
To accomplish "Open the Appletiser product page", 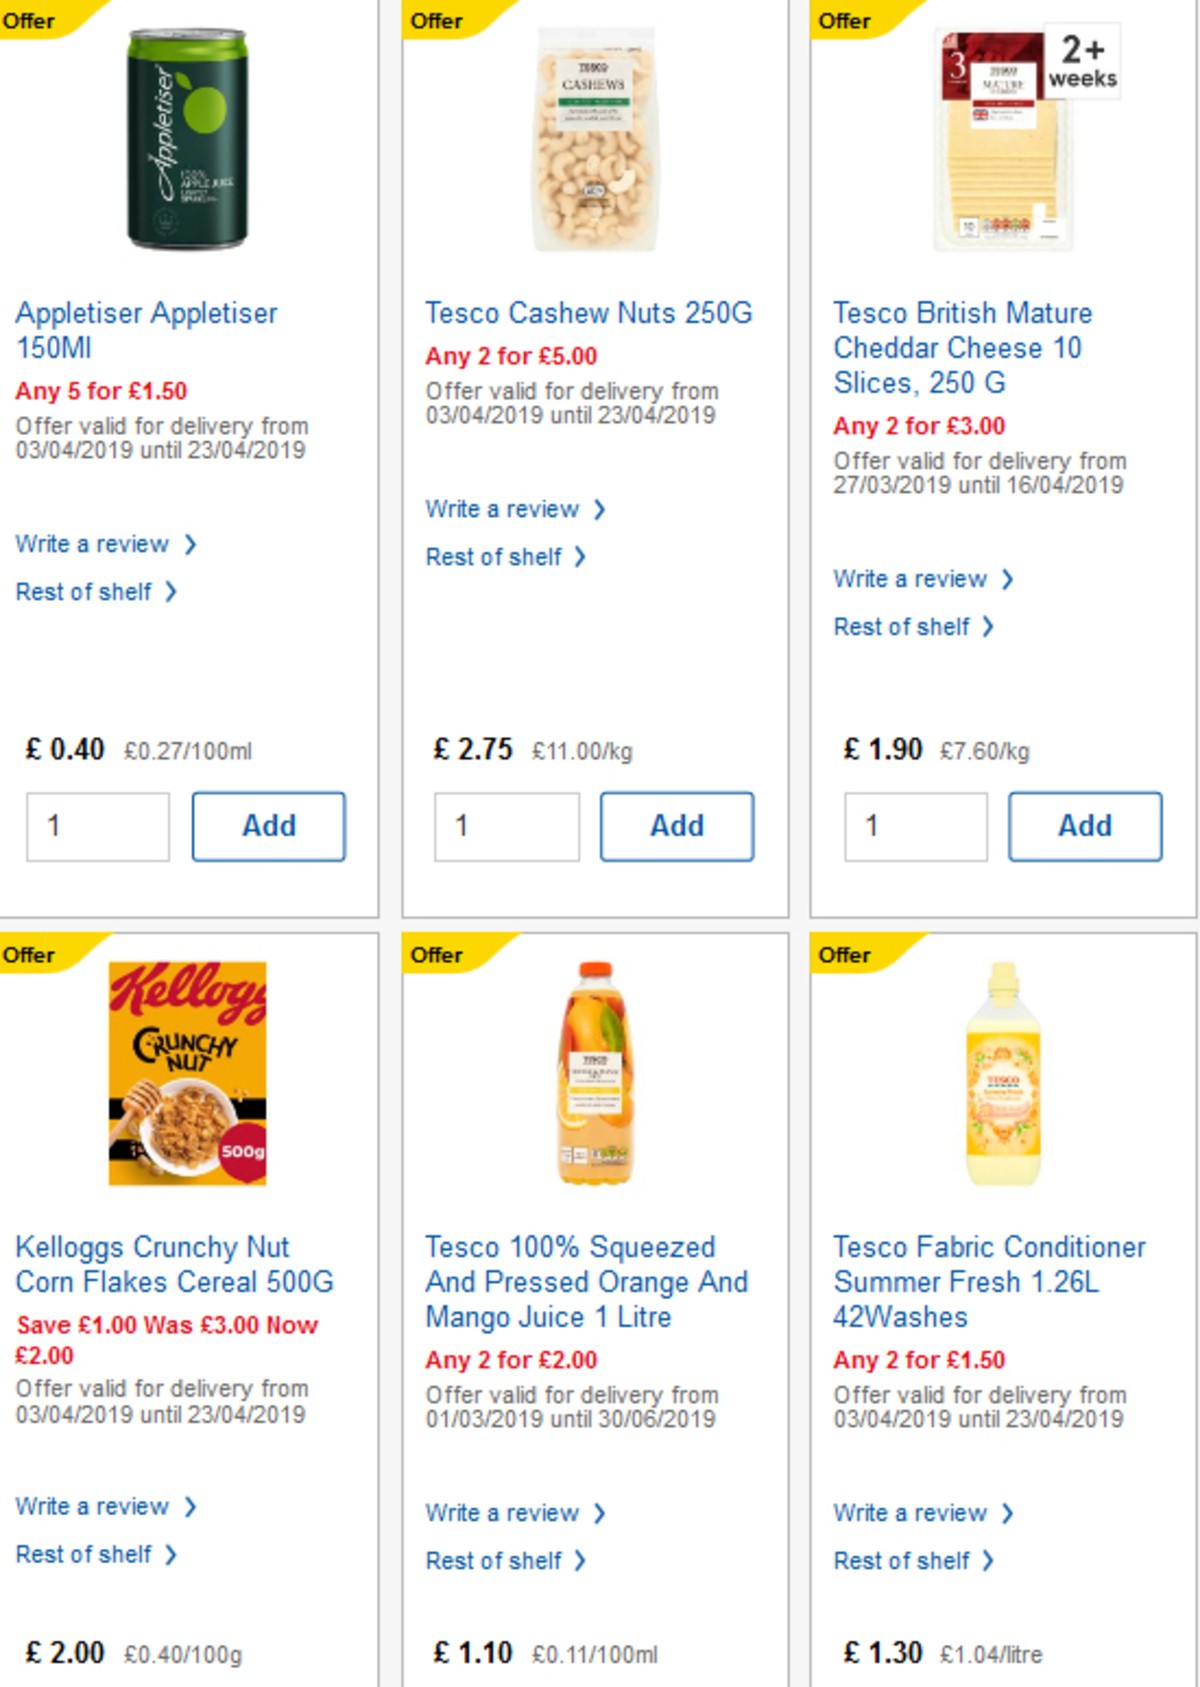I will [x=147, y=330].
